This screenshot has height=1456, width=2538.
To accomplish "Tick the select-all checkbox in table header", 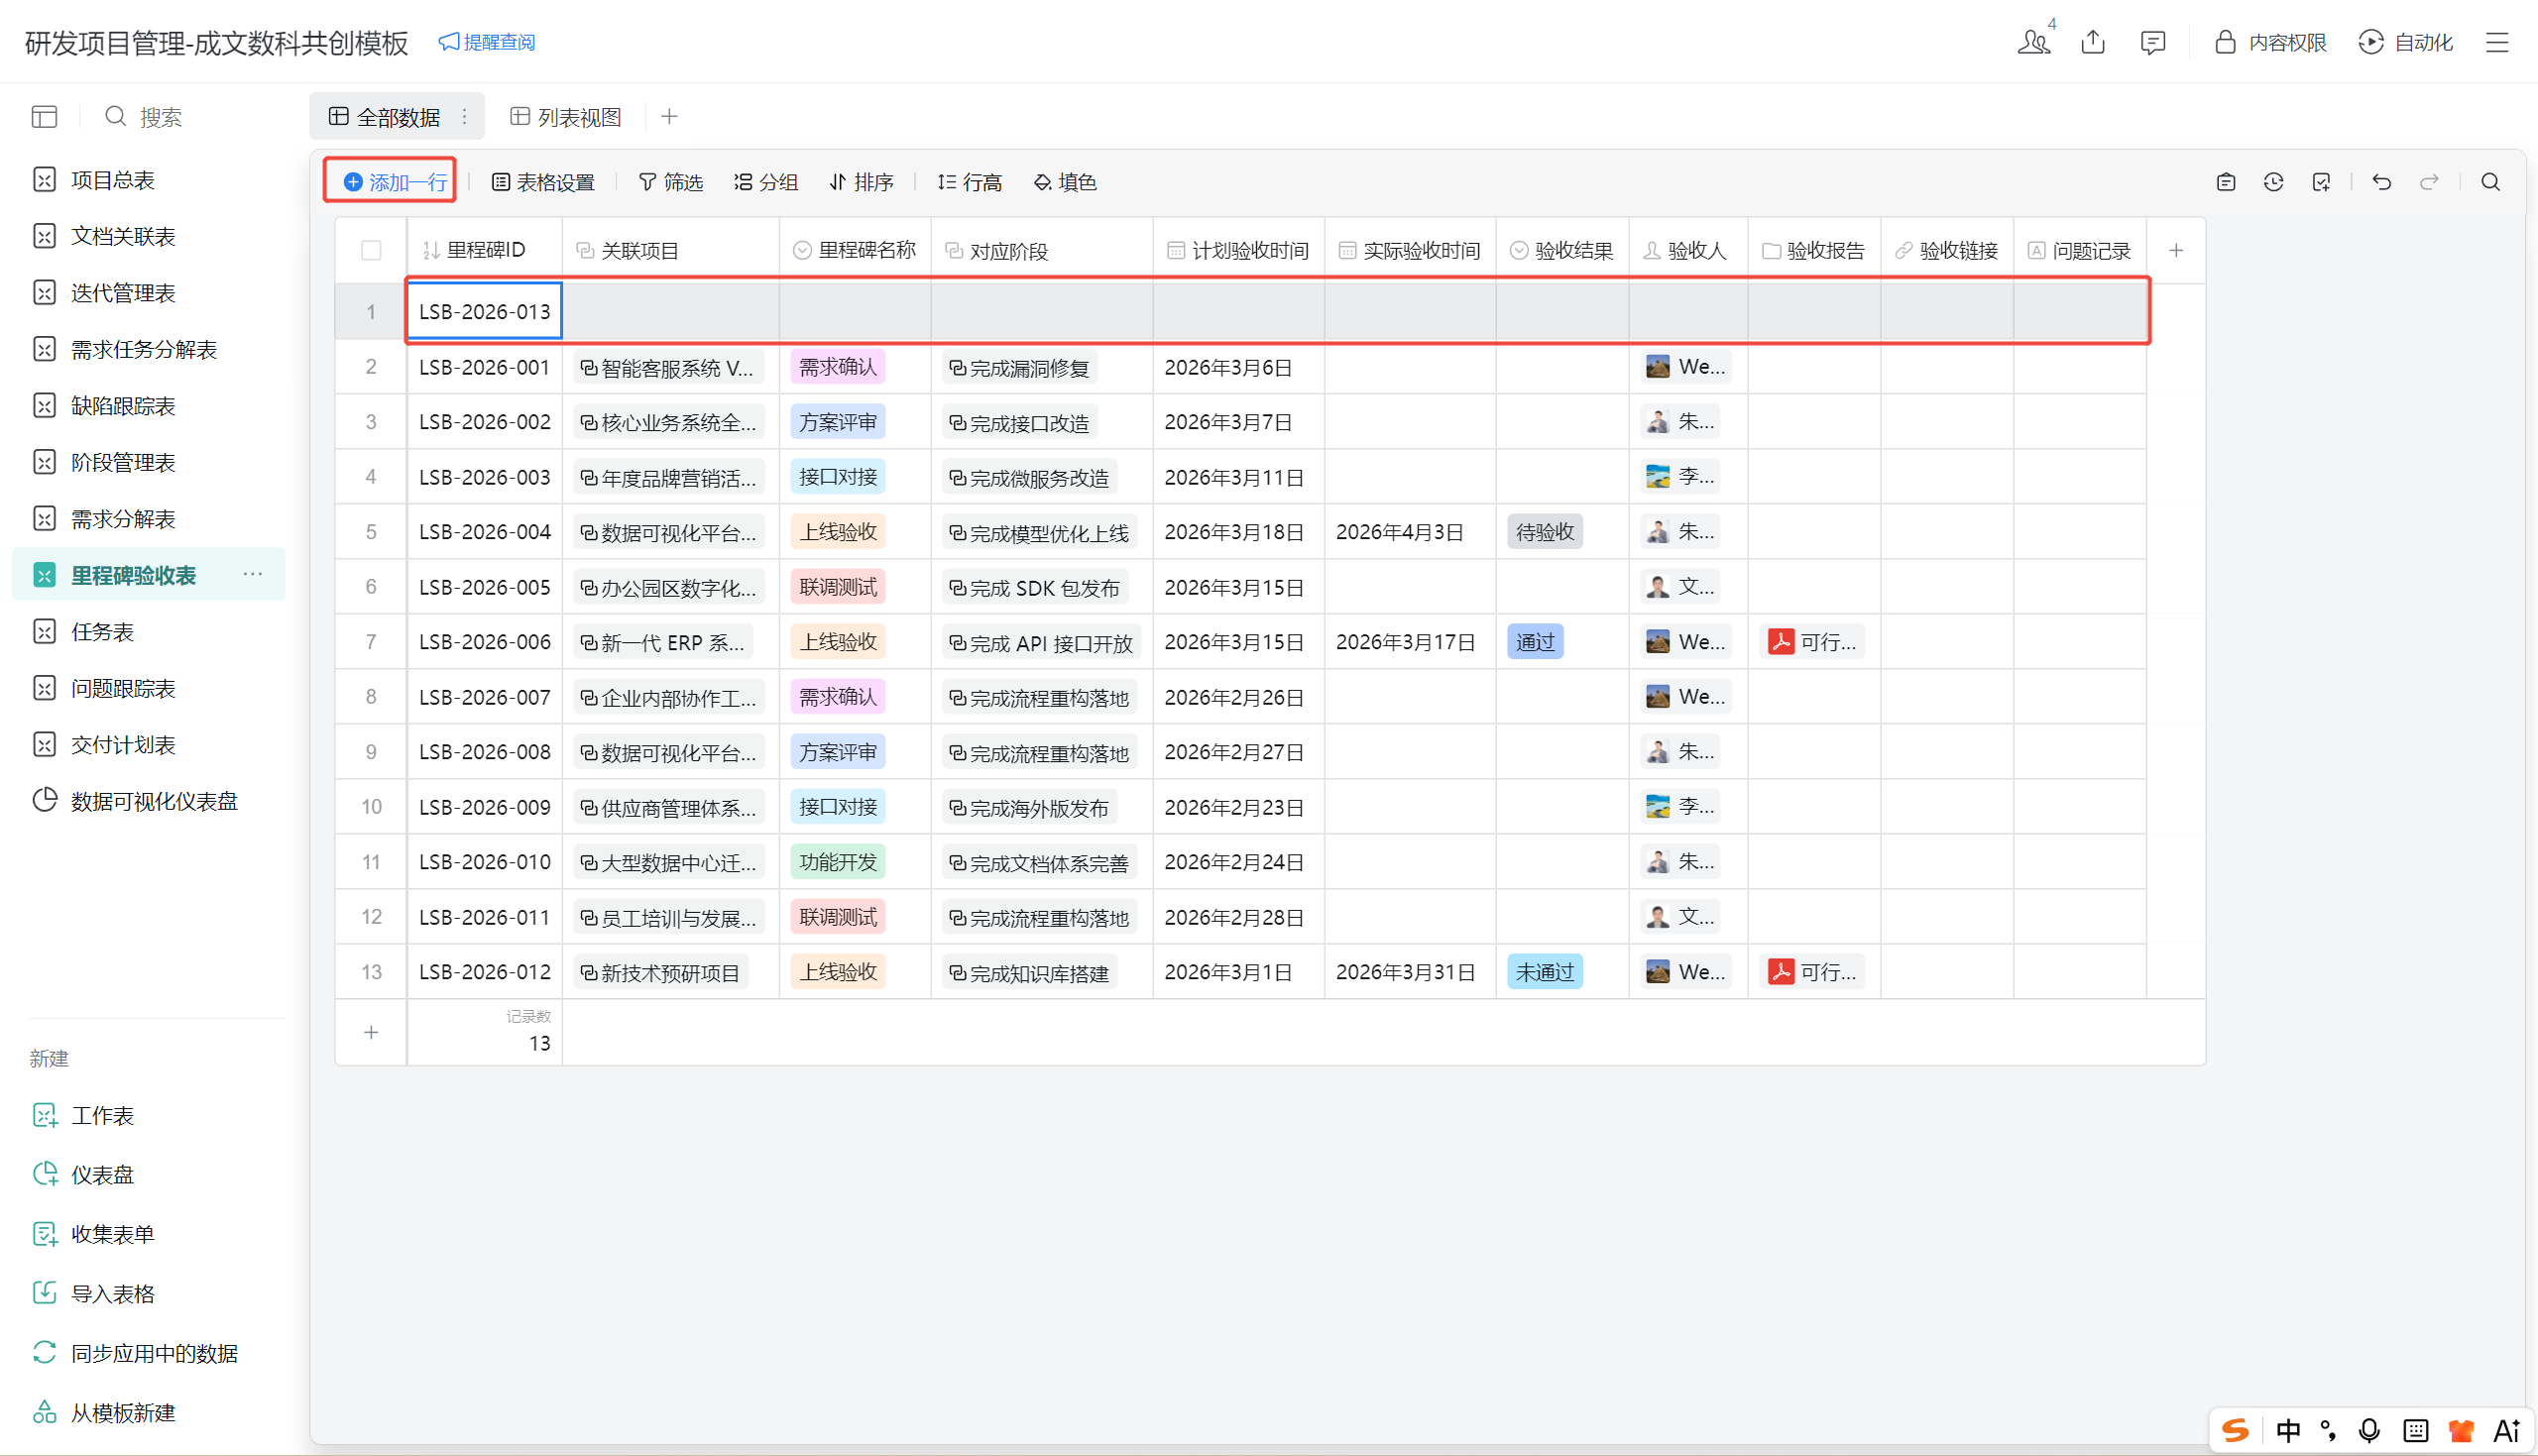I will tap(371, 250).
